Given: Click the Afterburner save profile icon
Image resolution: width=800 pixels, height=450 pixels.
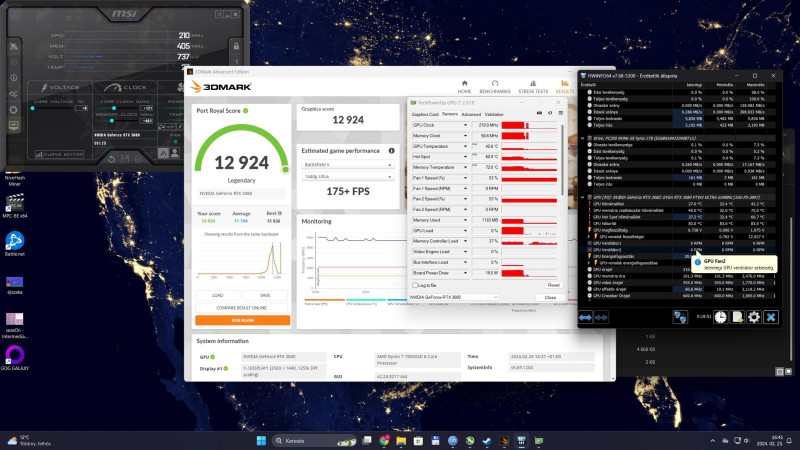Looking at the screenshot, I should pos(124,160).
